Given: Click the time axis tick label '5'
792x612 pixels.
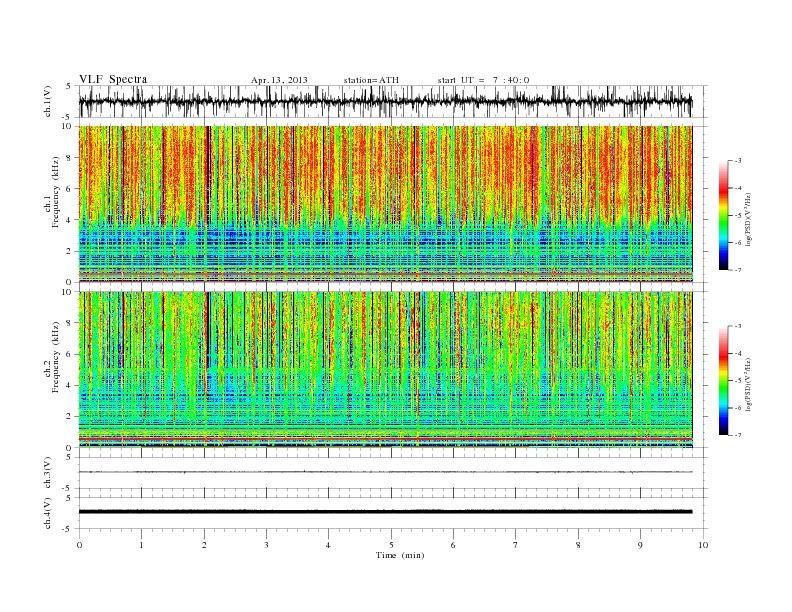Looking at the screenshot, I should [x=391, y=545].
